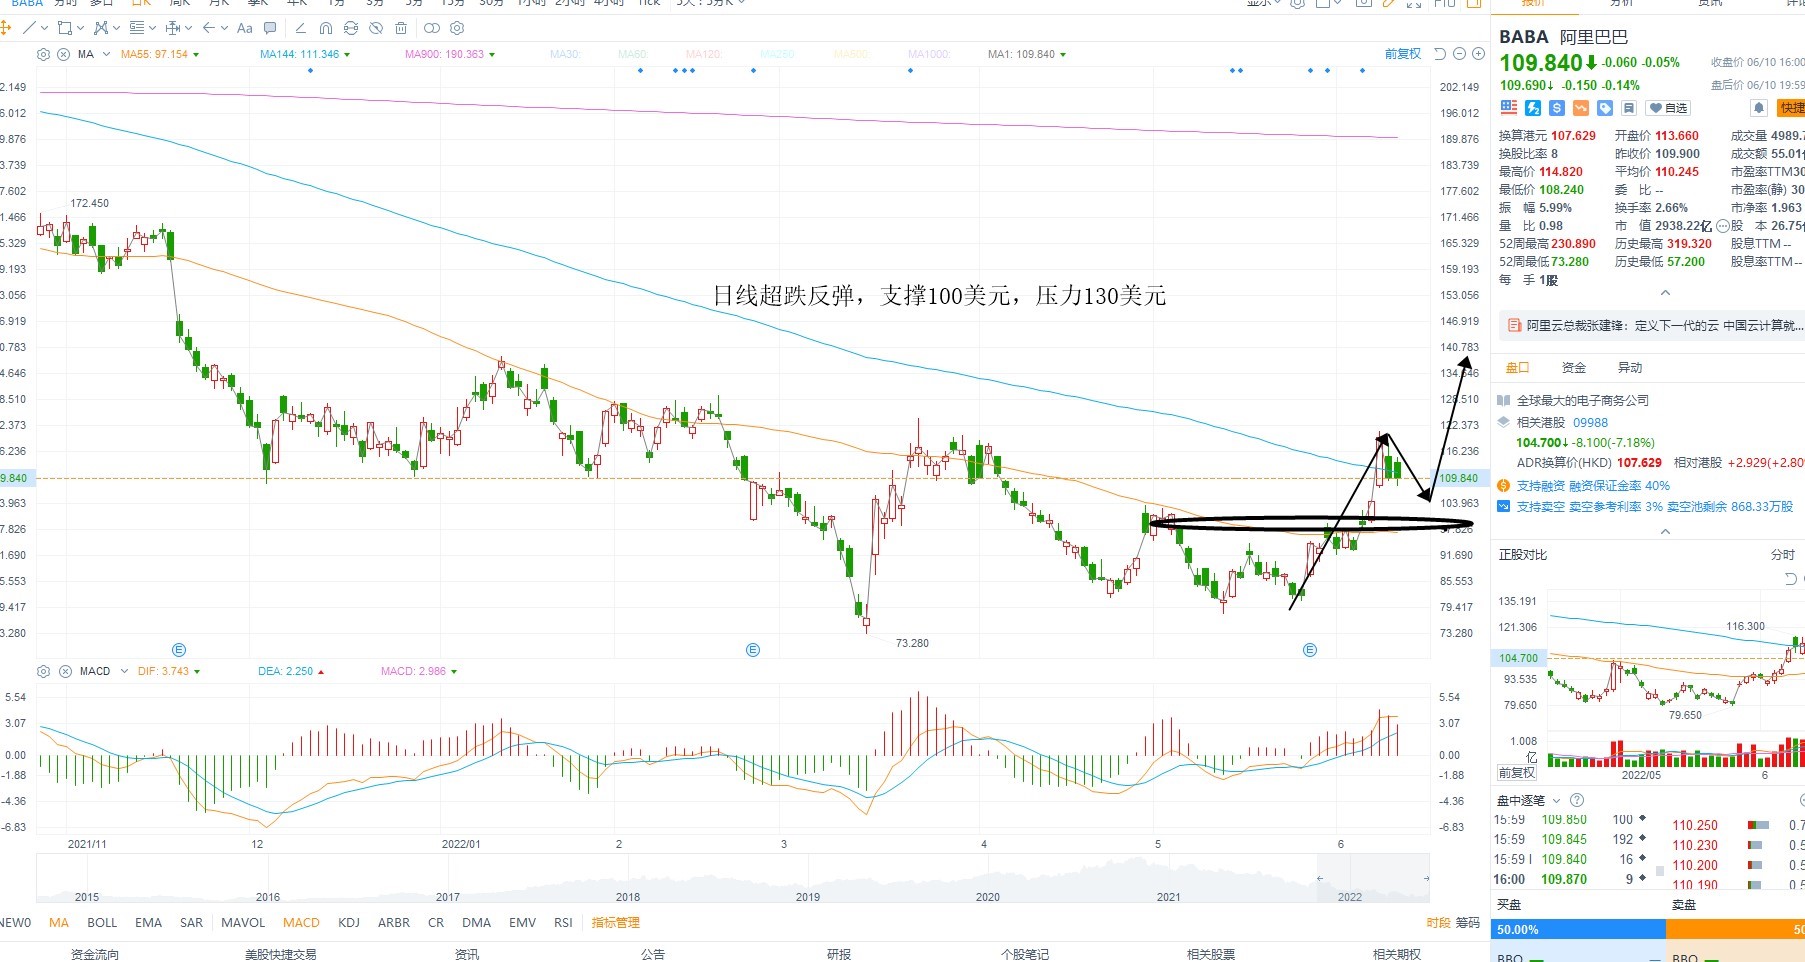Click 前复权 adjustment button on main chart

coord(1402,54)
